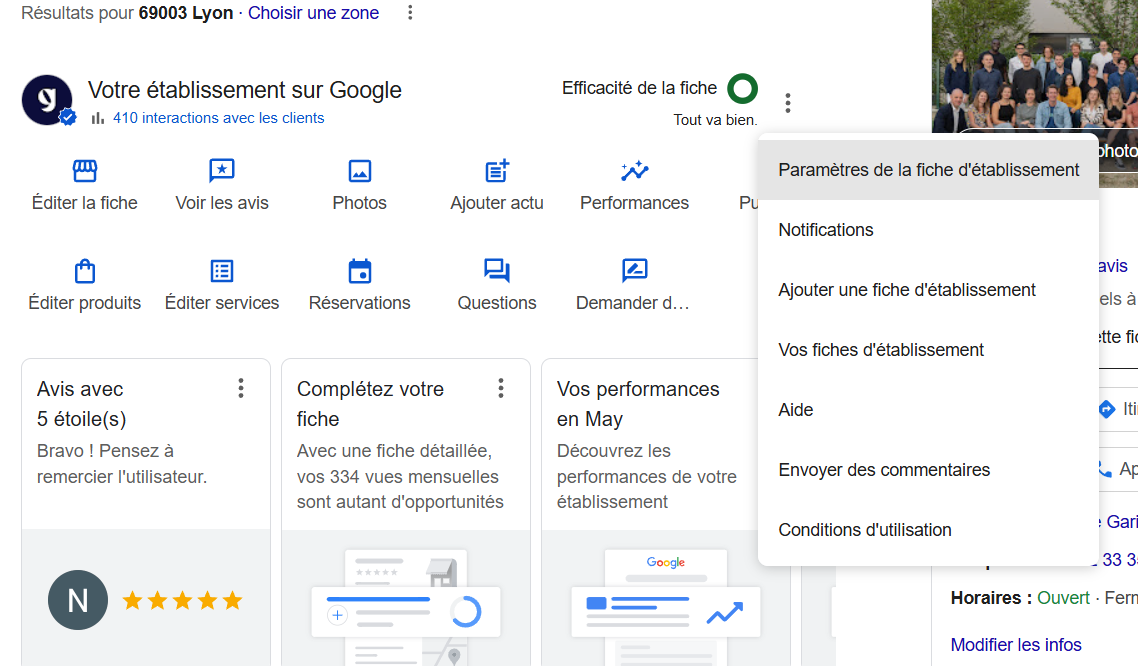Click Demander d… review request icon
This screenshot has height=666, width=1138.
635,270
